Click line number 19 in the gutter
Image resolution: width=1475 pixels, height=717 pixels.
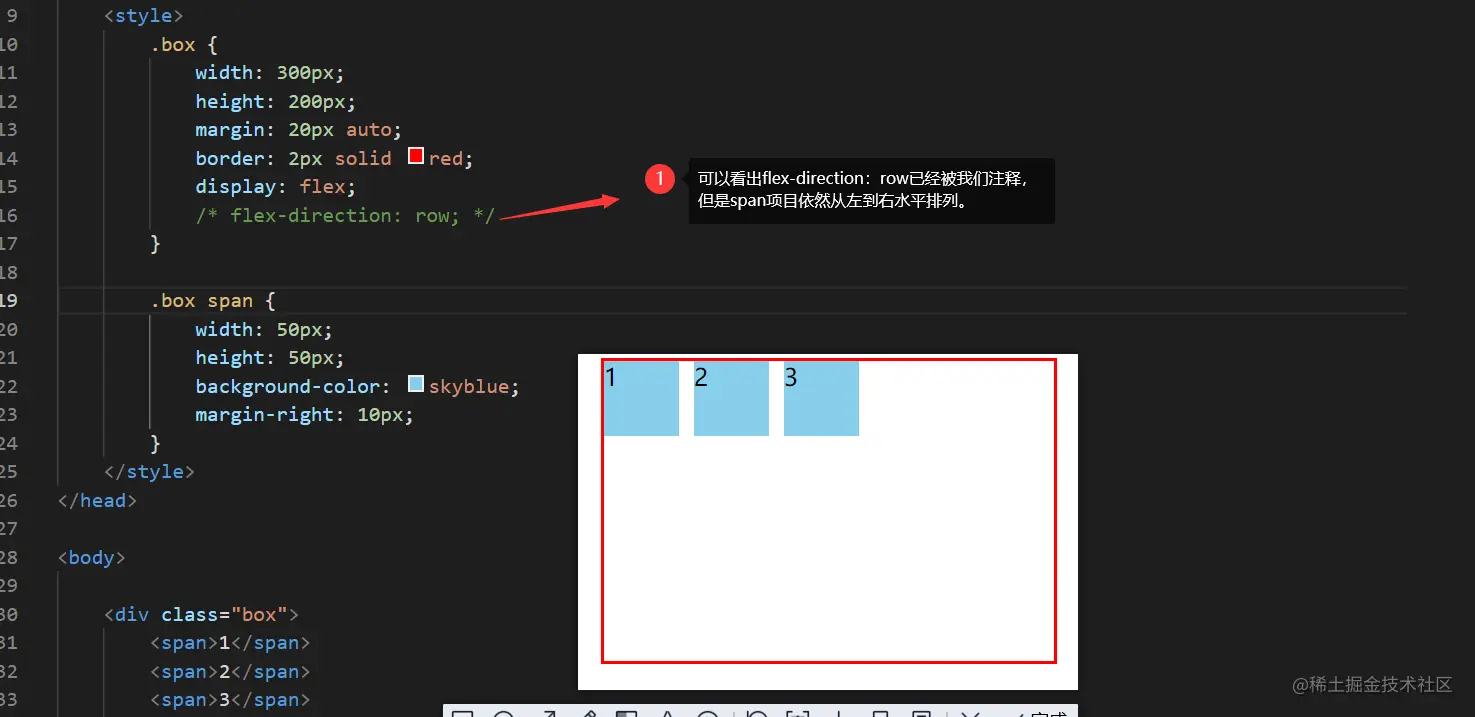(x=9, y=301)
